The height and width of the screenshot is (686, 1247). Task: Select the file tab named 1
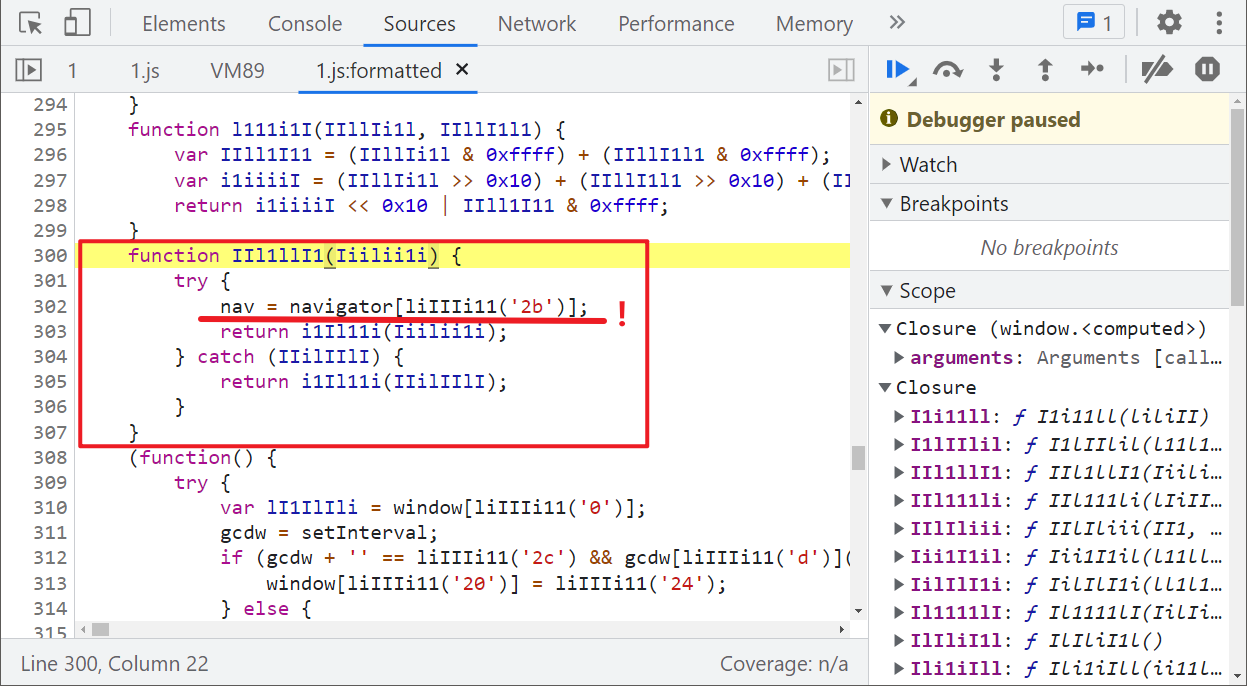[72, 71]
